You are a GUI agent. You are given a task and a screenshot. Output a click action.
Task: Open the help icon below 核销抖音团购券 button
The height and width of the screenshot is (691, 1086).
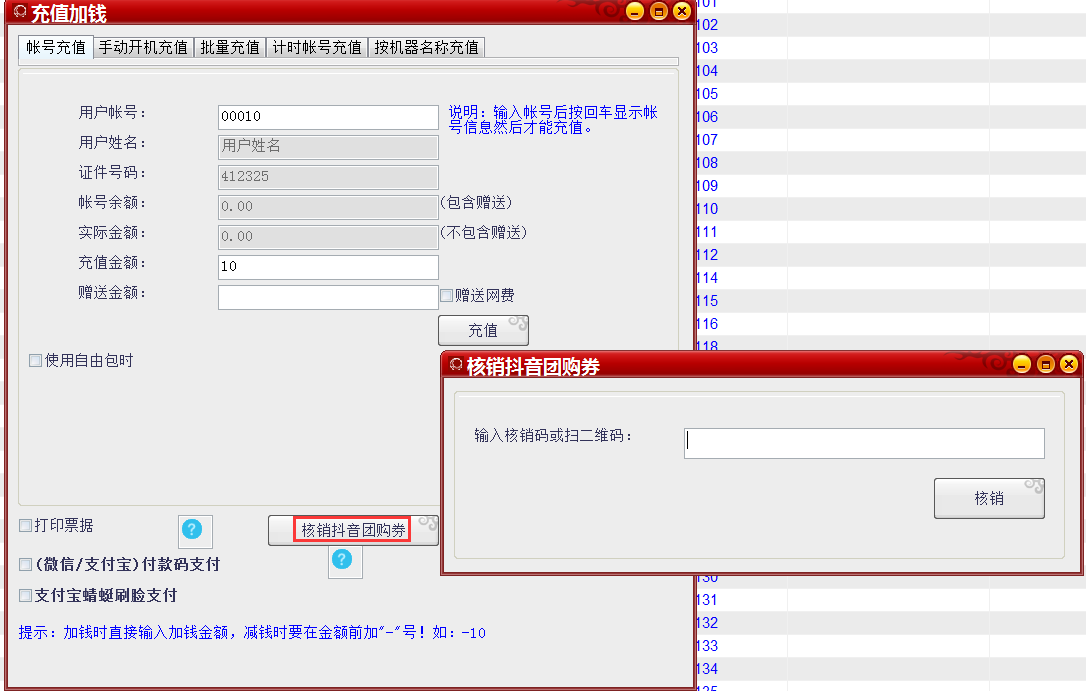[342, 560]
